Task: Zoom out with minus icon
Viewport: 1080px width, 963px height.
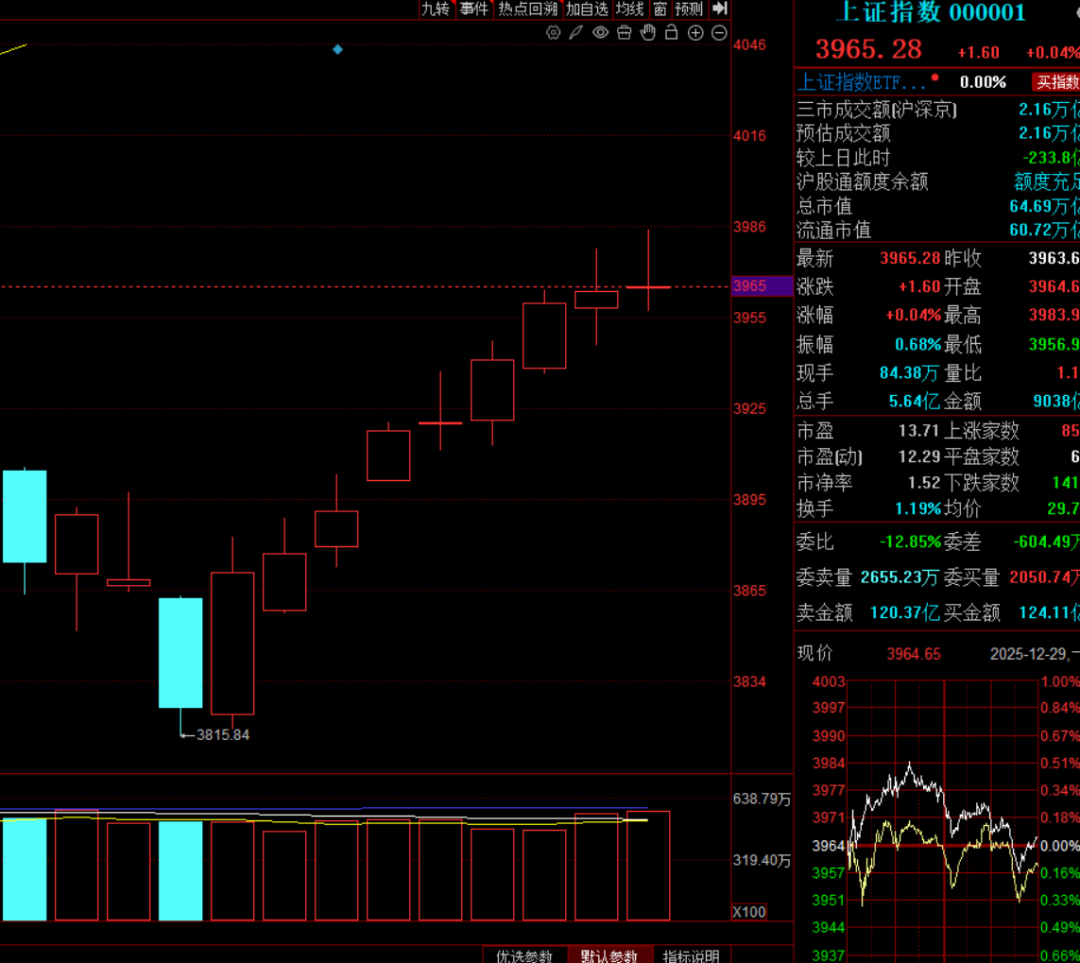Action: [x=719, y=33]
